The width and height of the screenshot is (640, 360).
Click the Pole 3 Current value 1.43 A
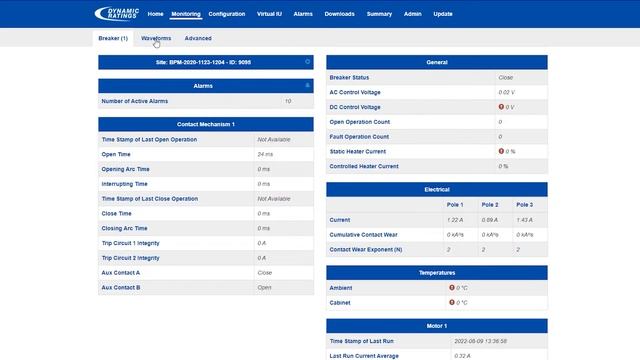tap(524, 220)
